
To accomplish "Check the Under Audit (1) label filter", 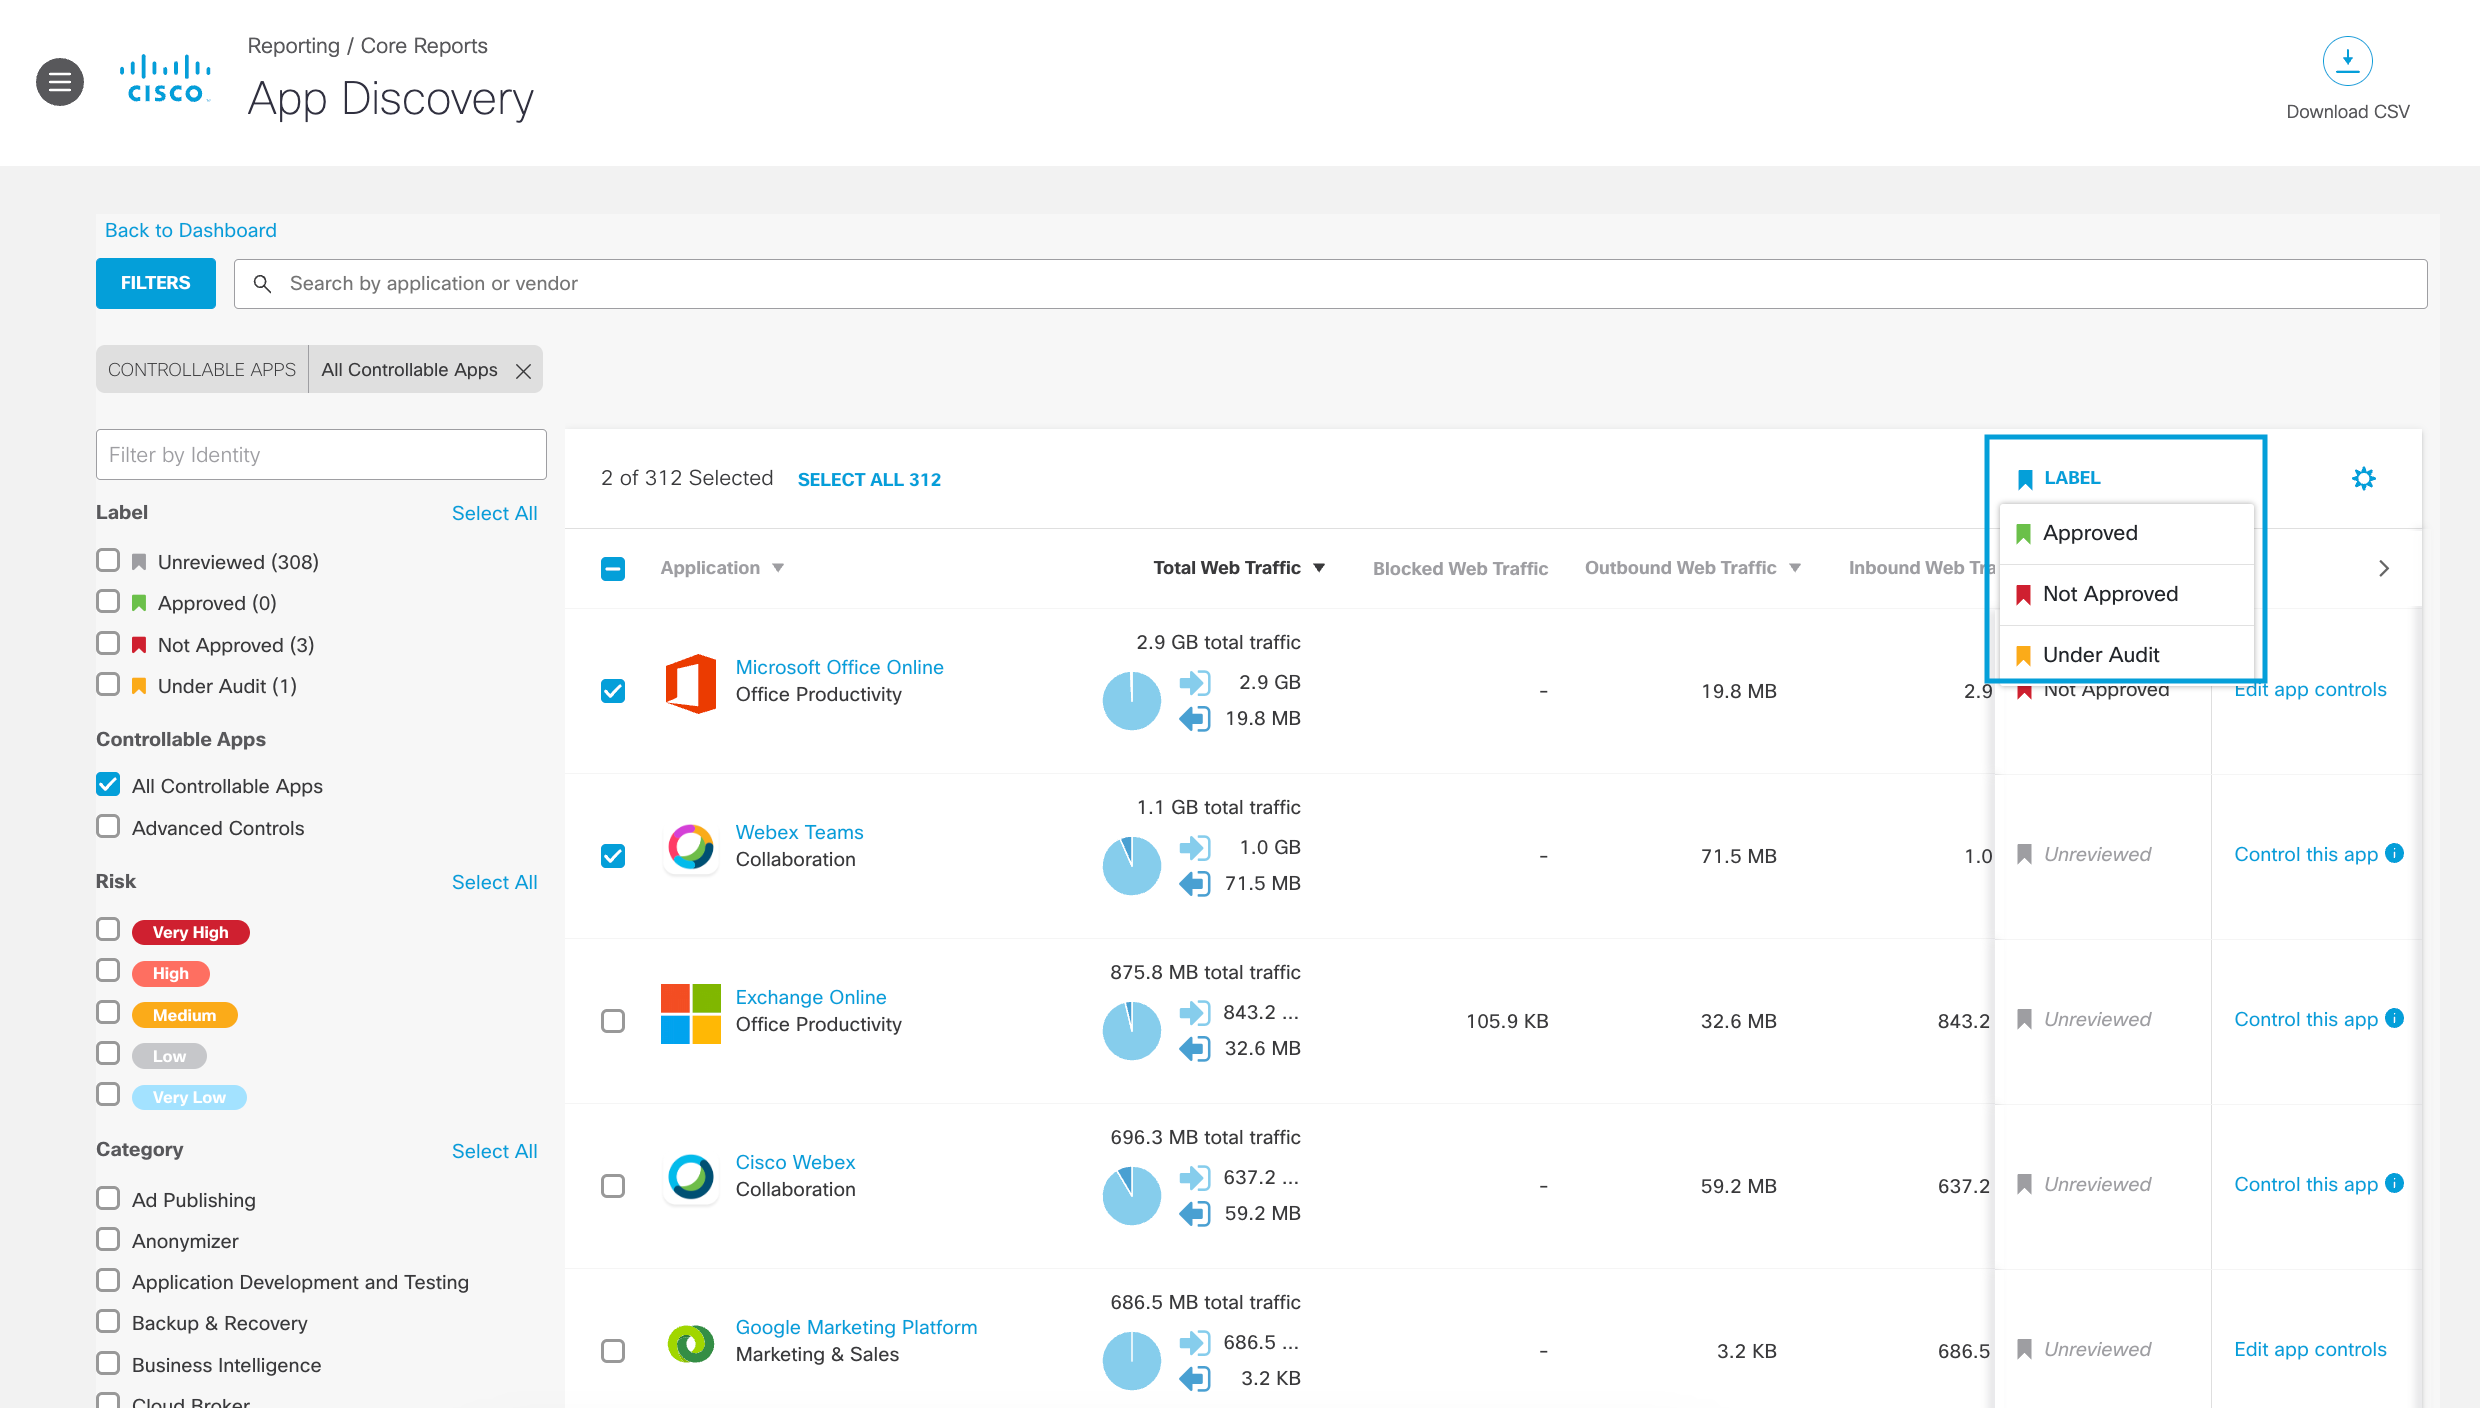I will point(108,684).
